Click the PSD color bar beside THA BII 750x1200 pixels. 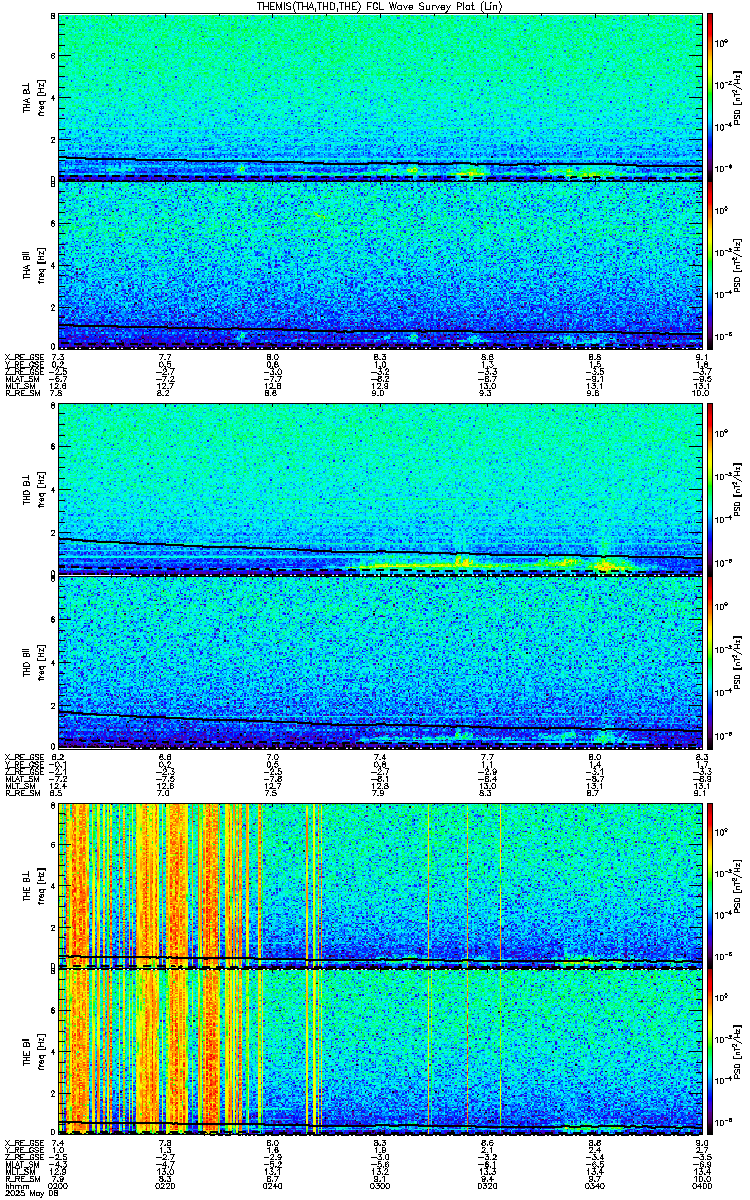[710, 266]
